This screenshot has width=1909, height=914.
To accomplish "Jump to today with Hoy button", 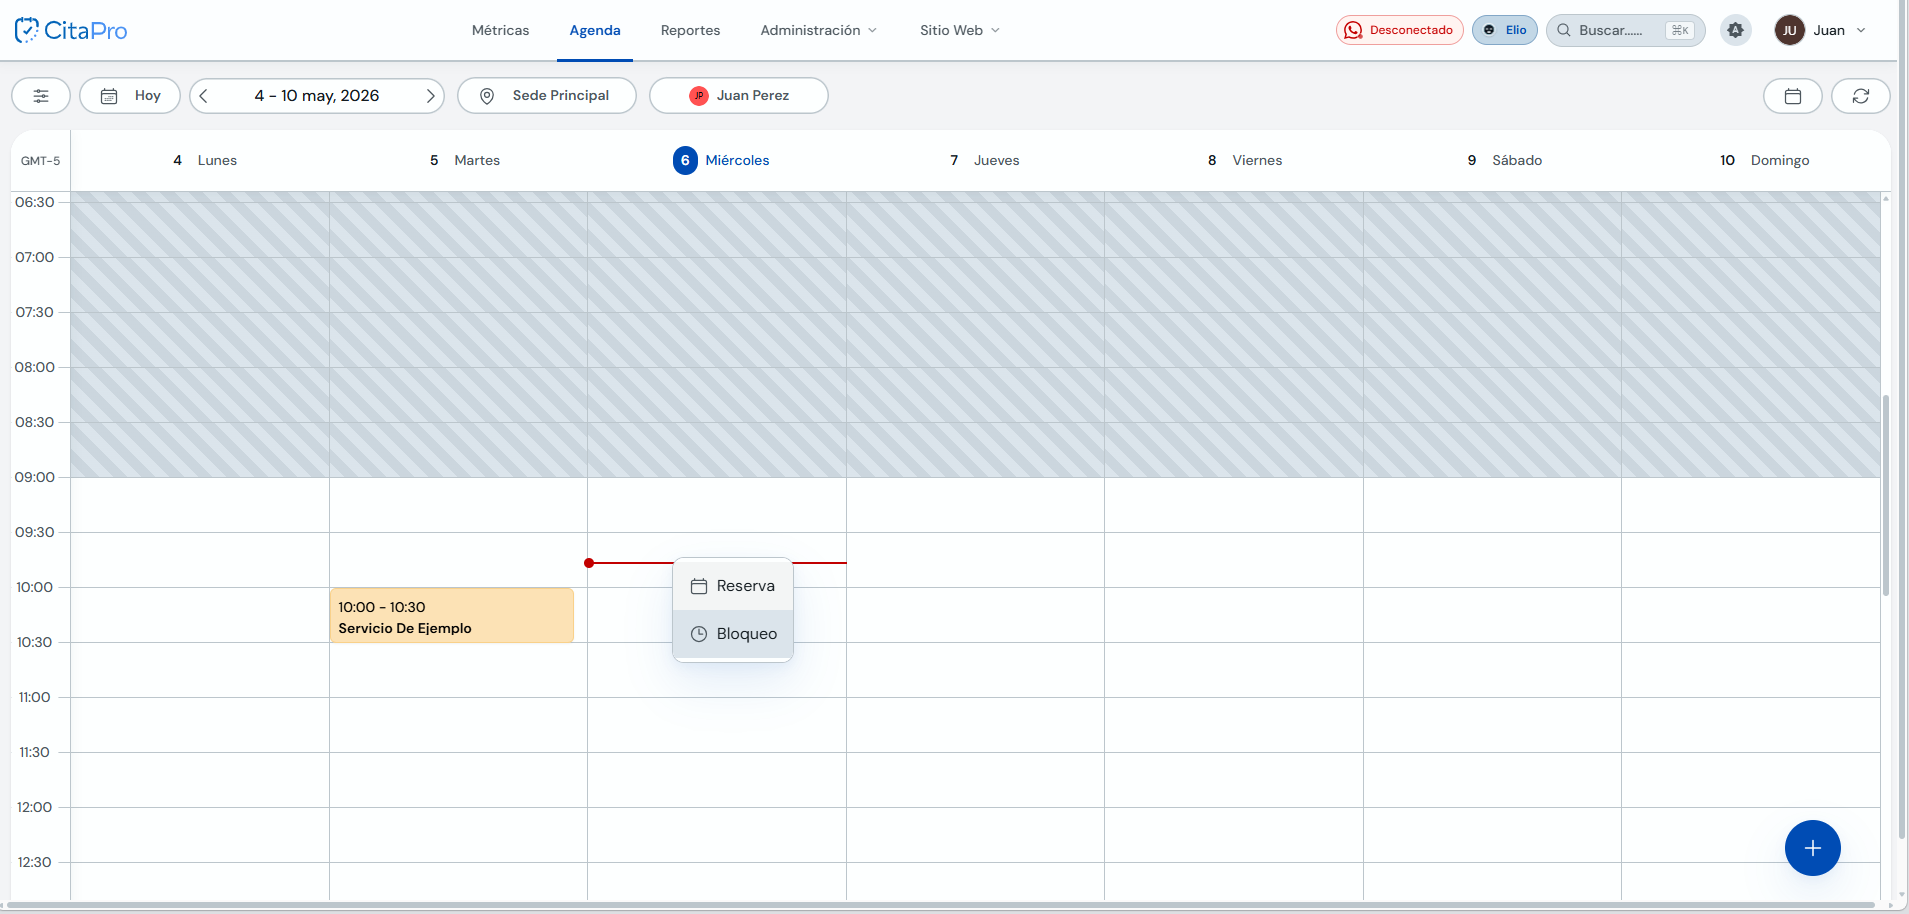I will coord(130,96).
